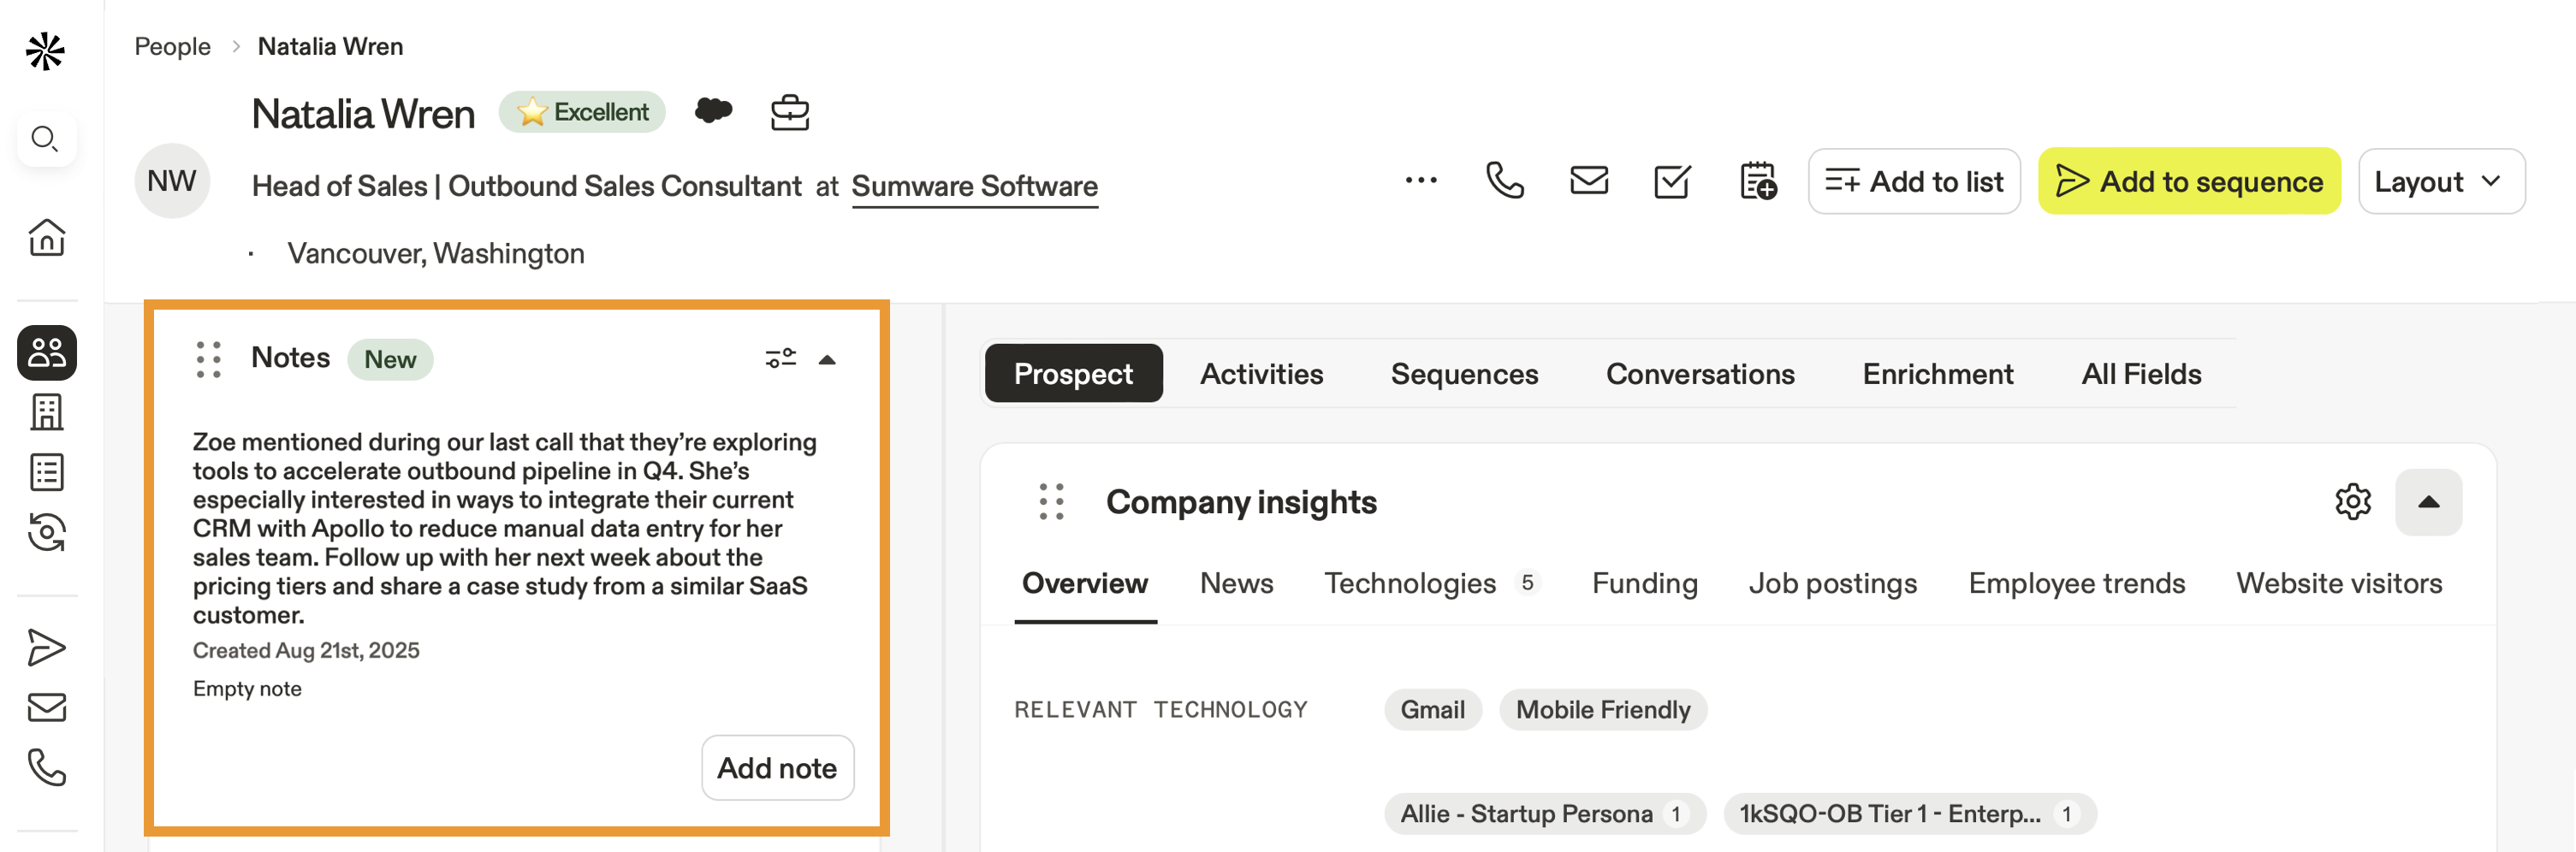Click Add to sequence button
The image size is (2576, 852).
(2189, 181)
